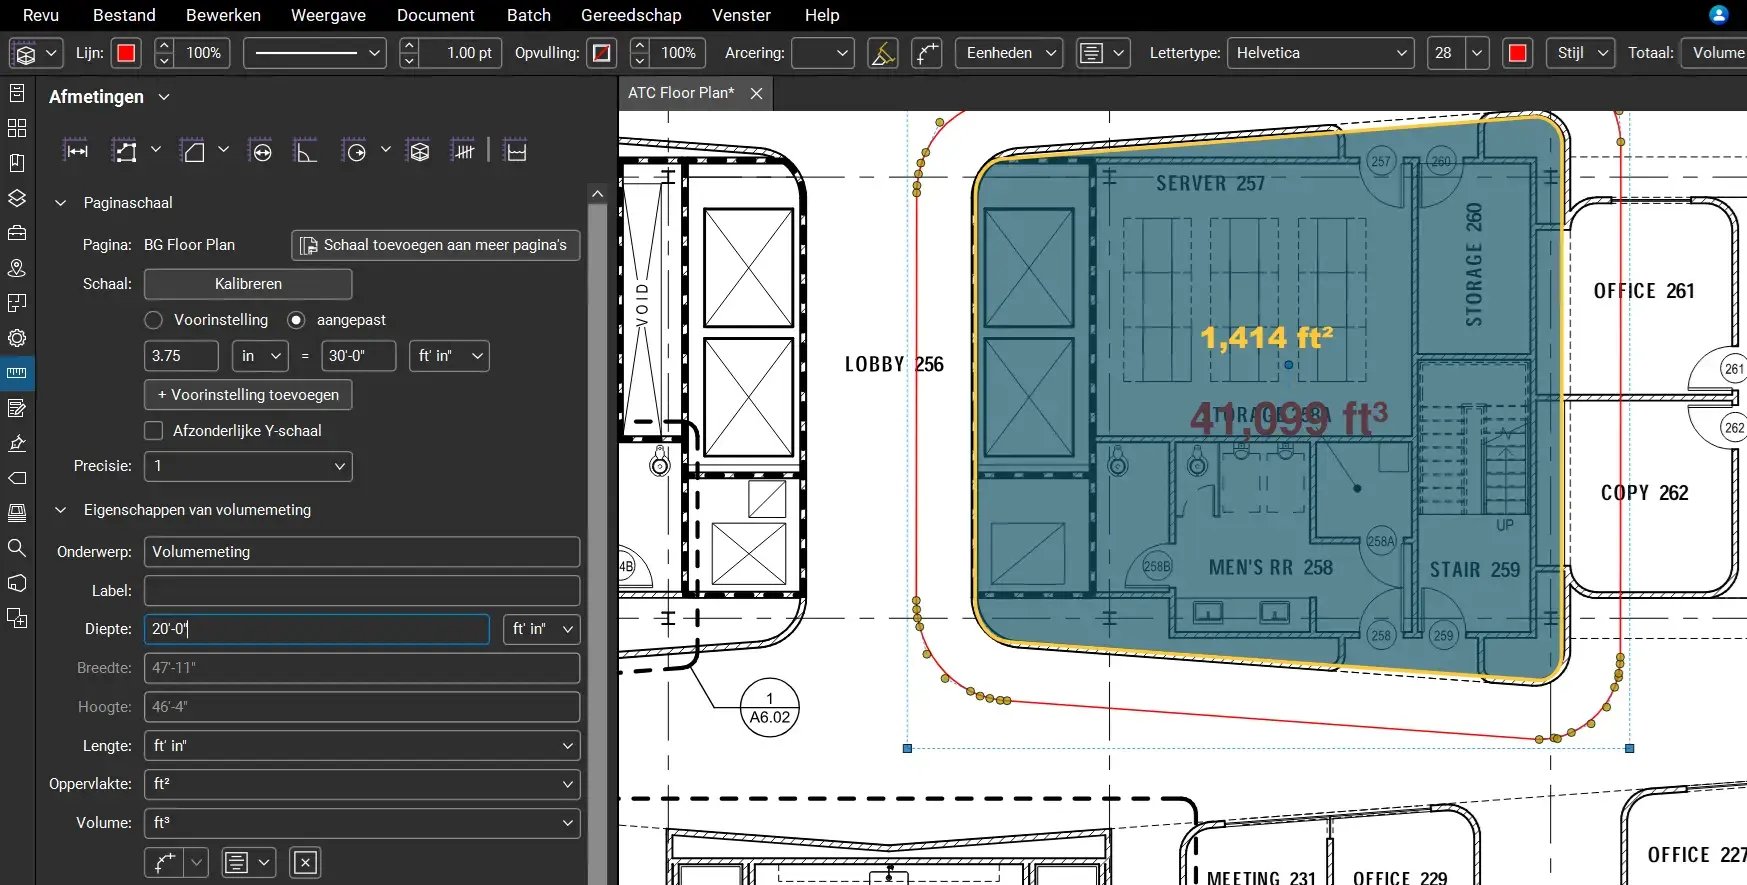This screenshot has width=1747, height=885.
Task: Open the Spaces location panel in sidebar
Action: [x=17, y=268]
